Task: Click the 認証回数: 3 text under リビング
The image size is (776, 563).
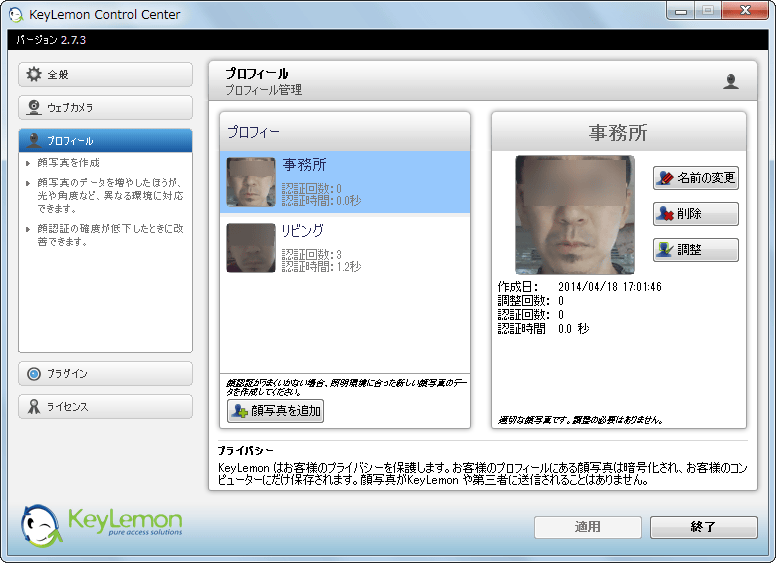Action: pyautogui.click(x=312, y=255)
